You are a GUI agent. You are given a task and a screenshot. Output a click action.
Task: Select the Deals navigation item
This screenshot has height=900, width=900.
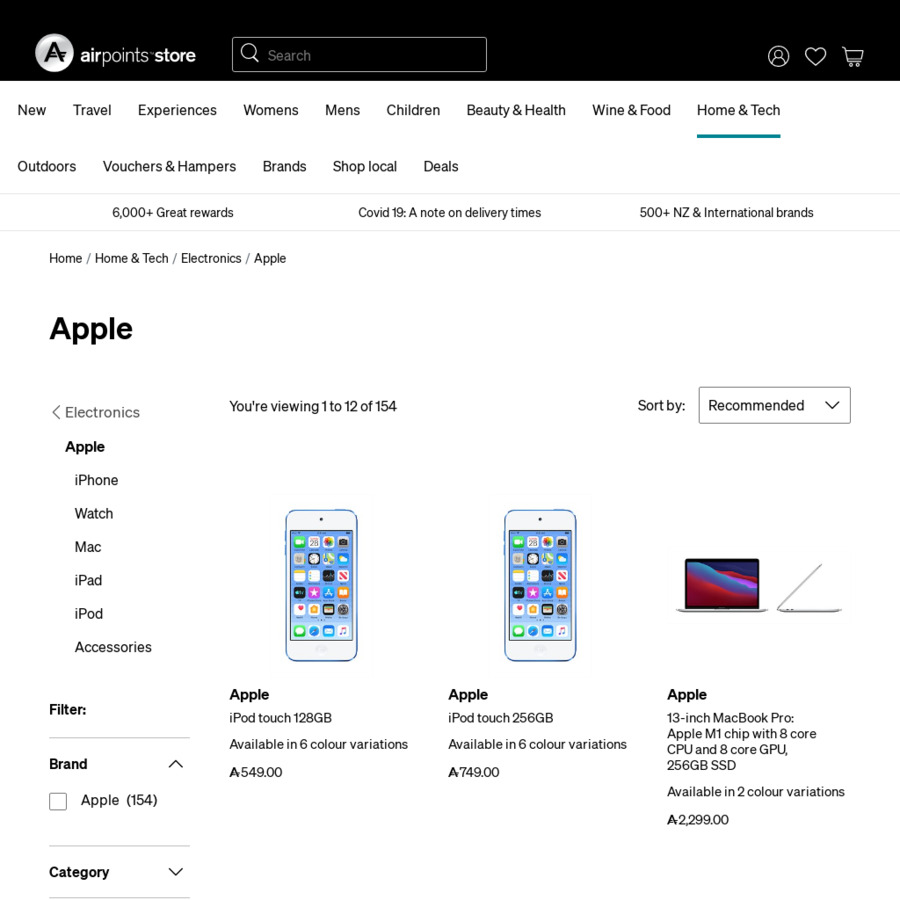pos(440,167)
